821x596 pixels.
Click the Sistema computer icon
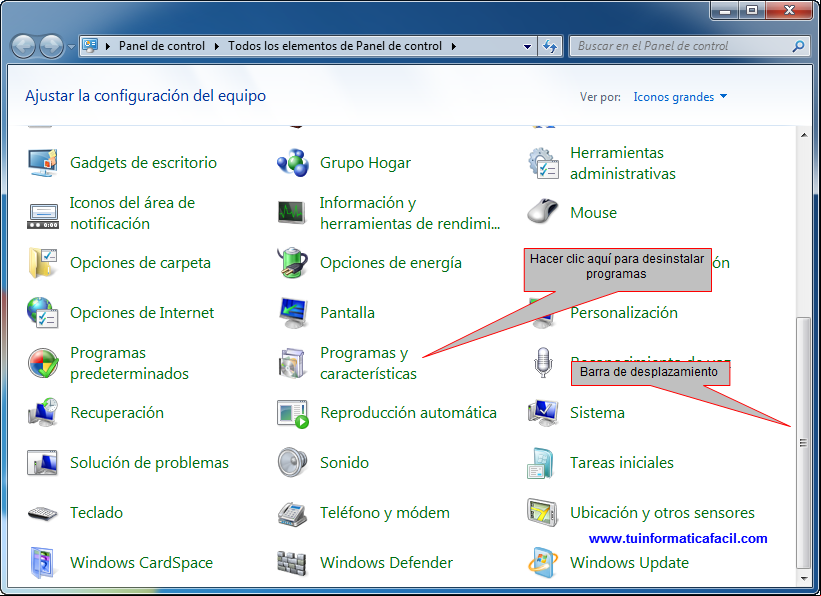(543, 413)
